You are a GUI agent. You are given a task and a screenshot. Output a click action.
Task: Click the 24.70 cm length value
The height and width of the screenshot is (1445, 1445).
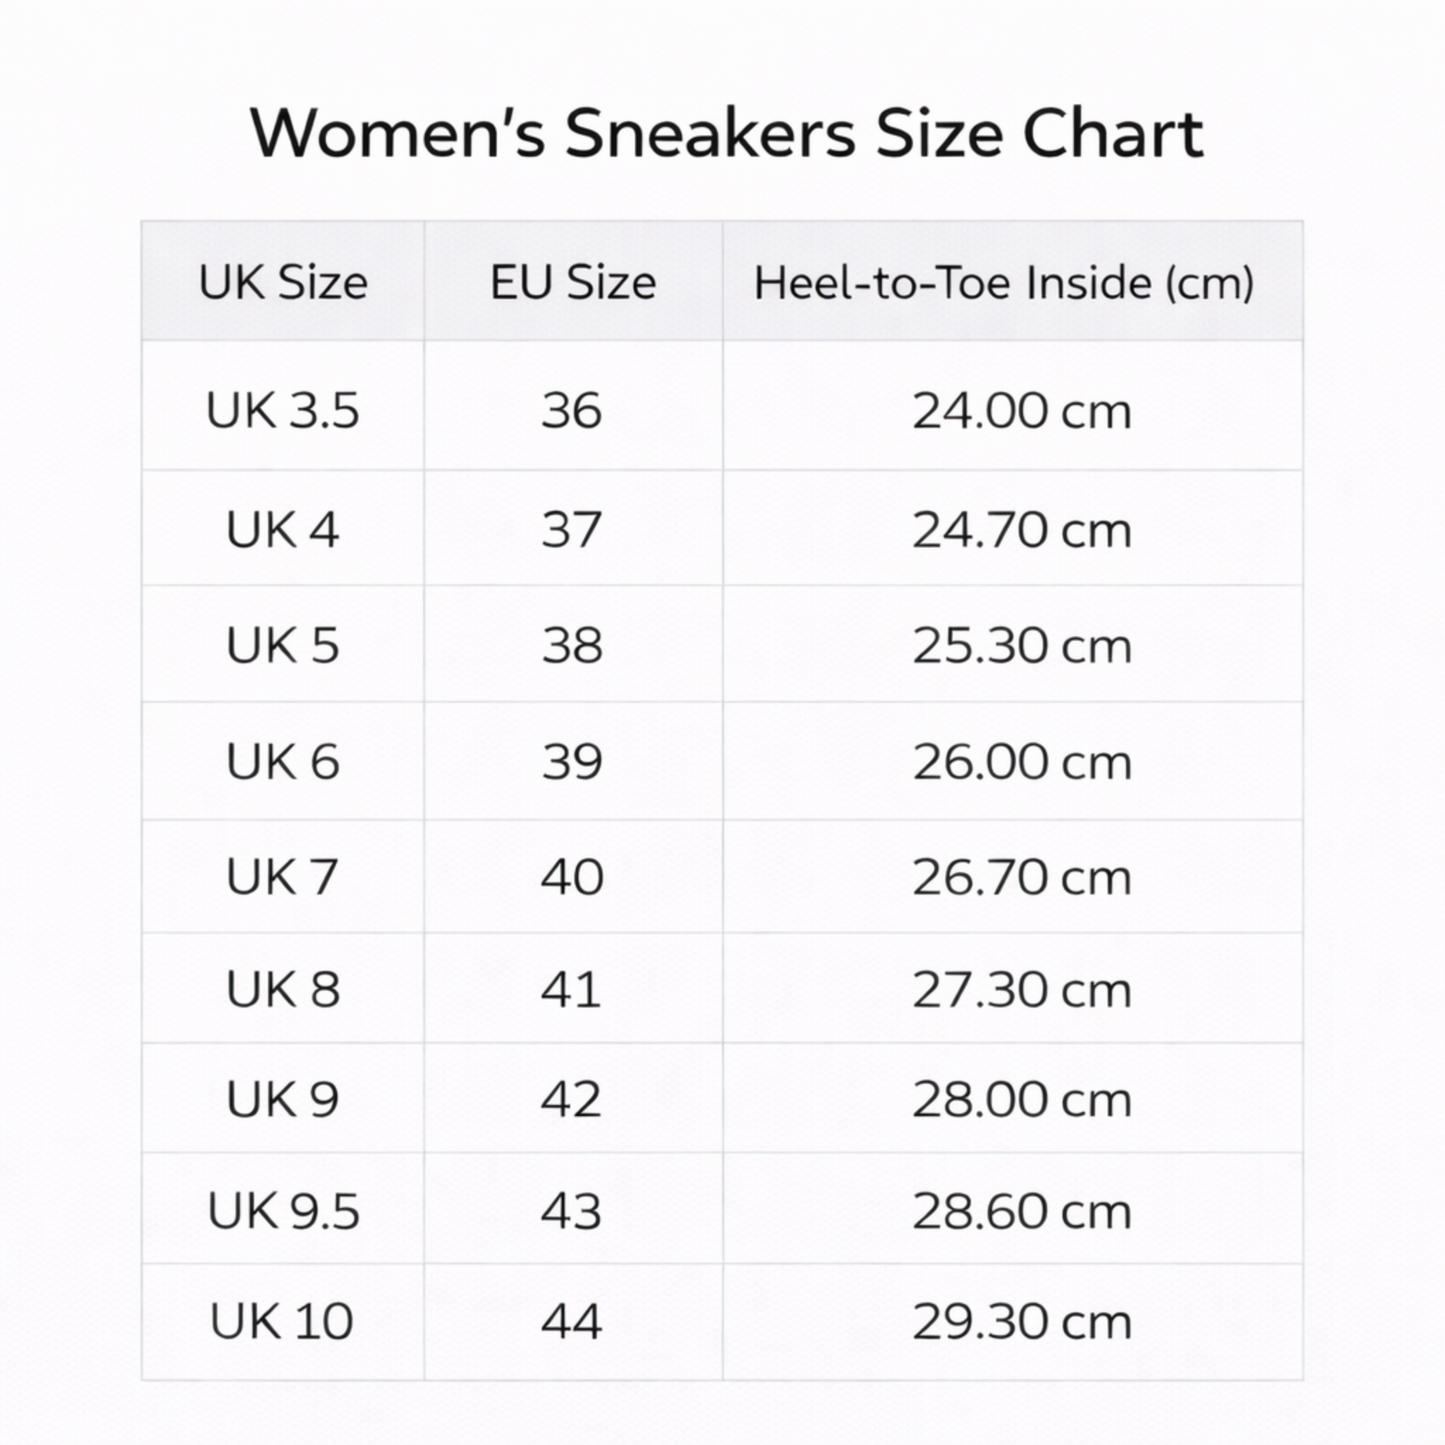coord(1021,529)
